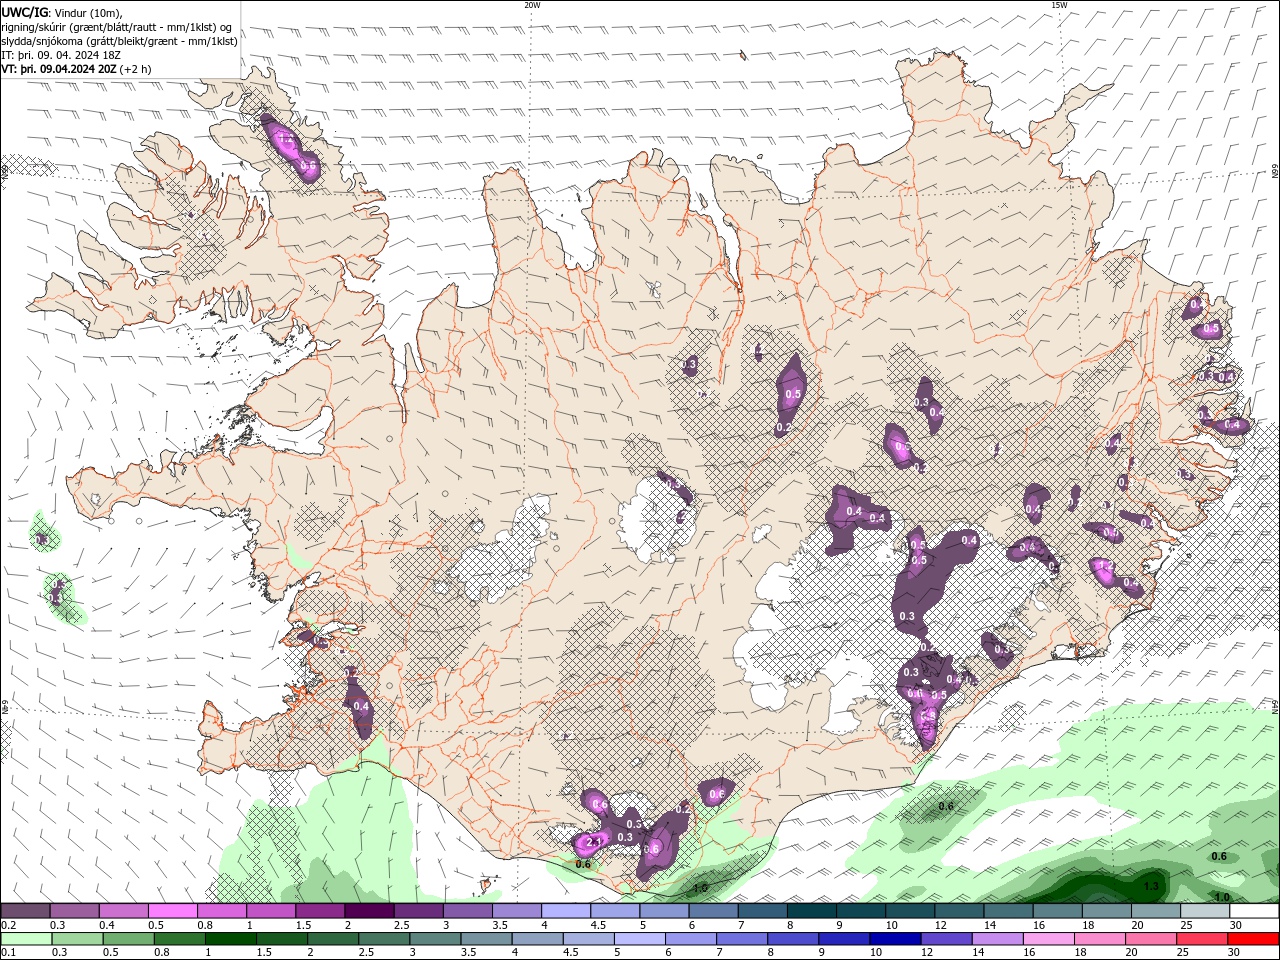Viewport: 1280px width, 960px height.
Task: Click the 'rigning/skúrir' legend description line
Action: coord(117,27)
